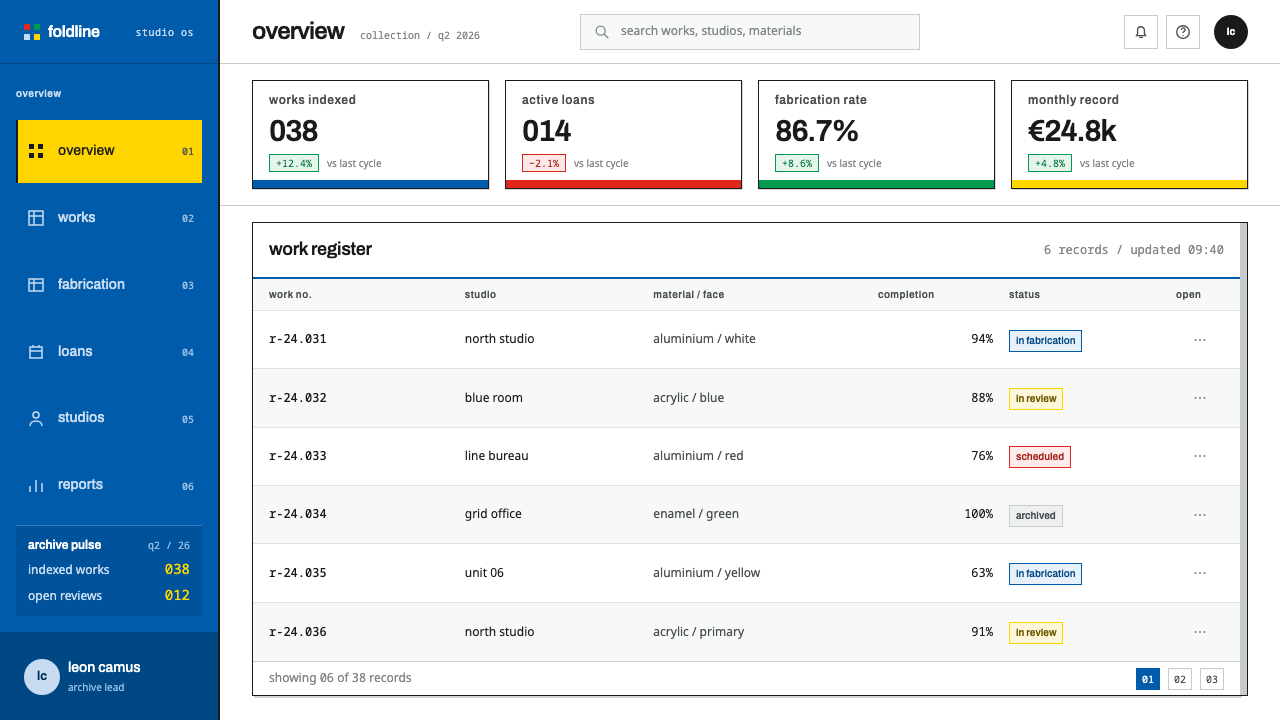Click the search magnifier icon
Viewport: 1280px width, 720px height.
point(602,32)
